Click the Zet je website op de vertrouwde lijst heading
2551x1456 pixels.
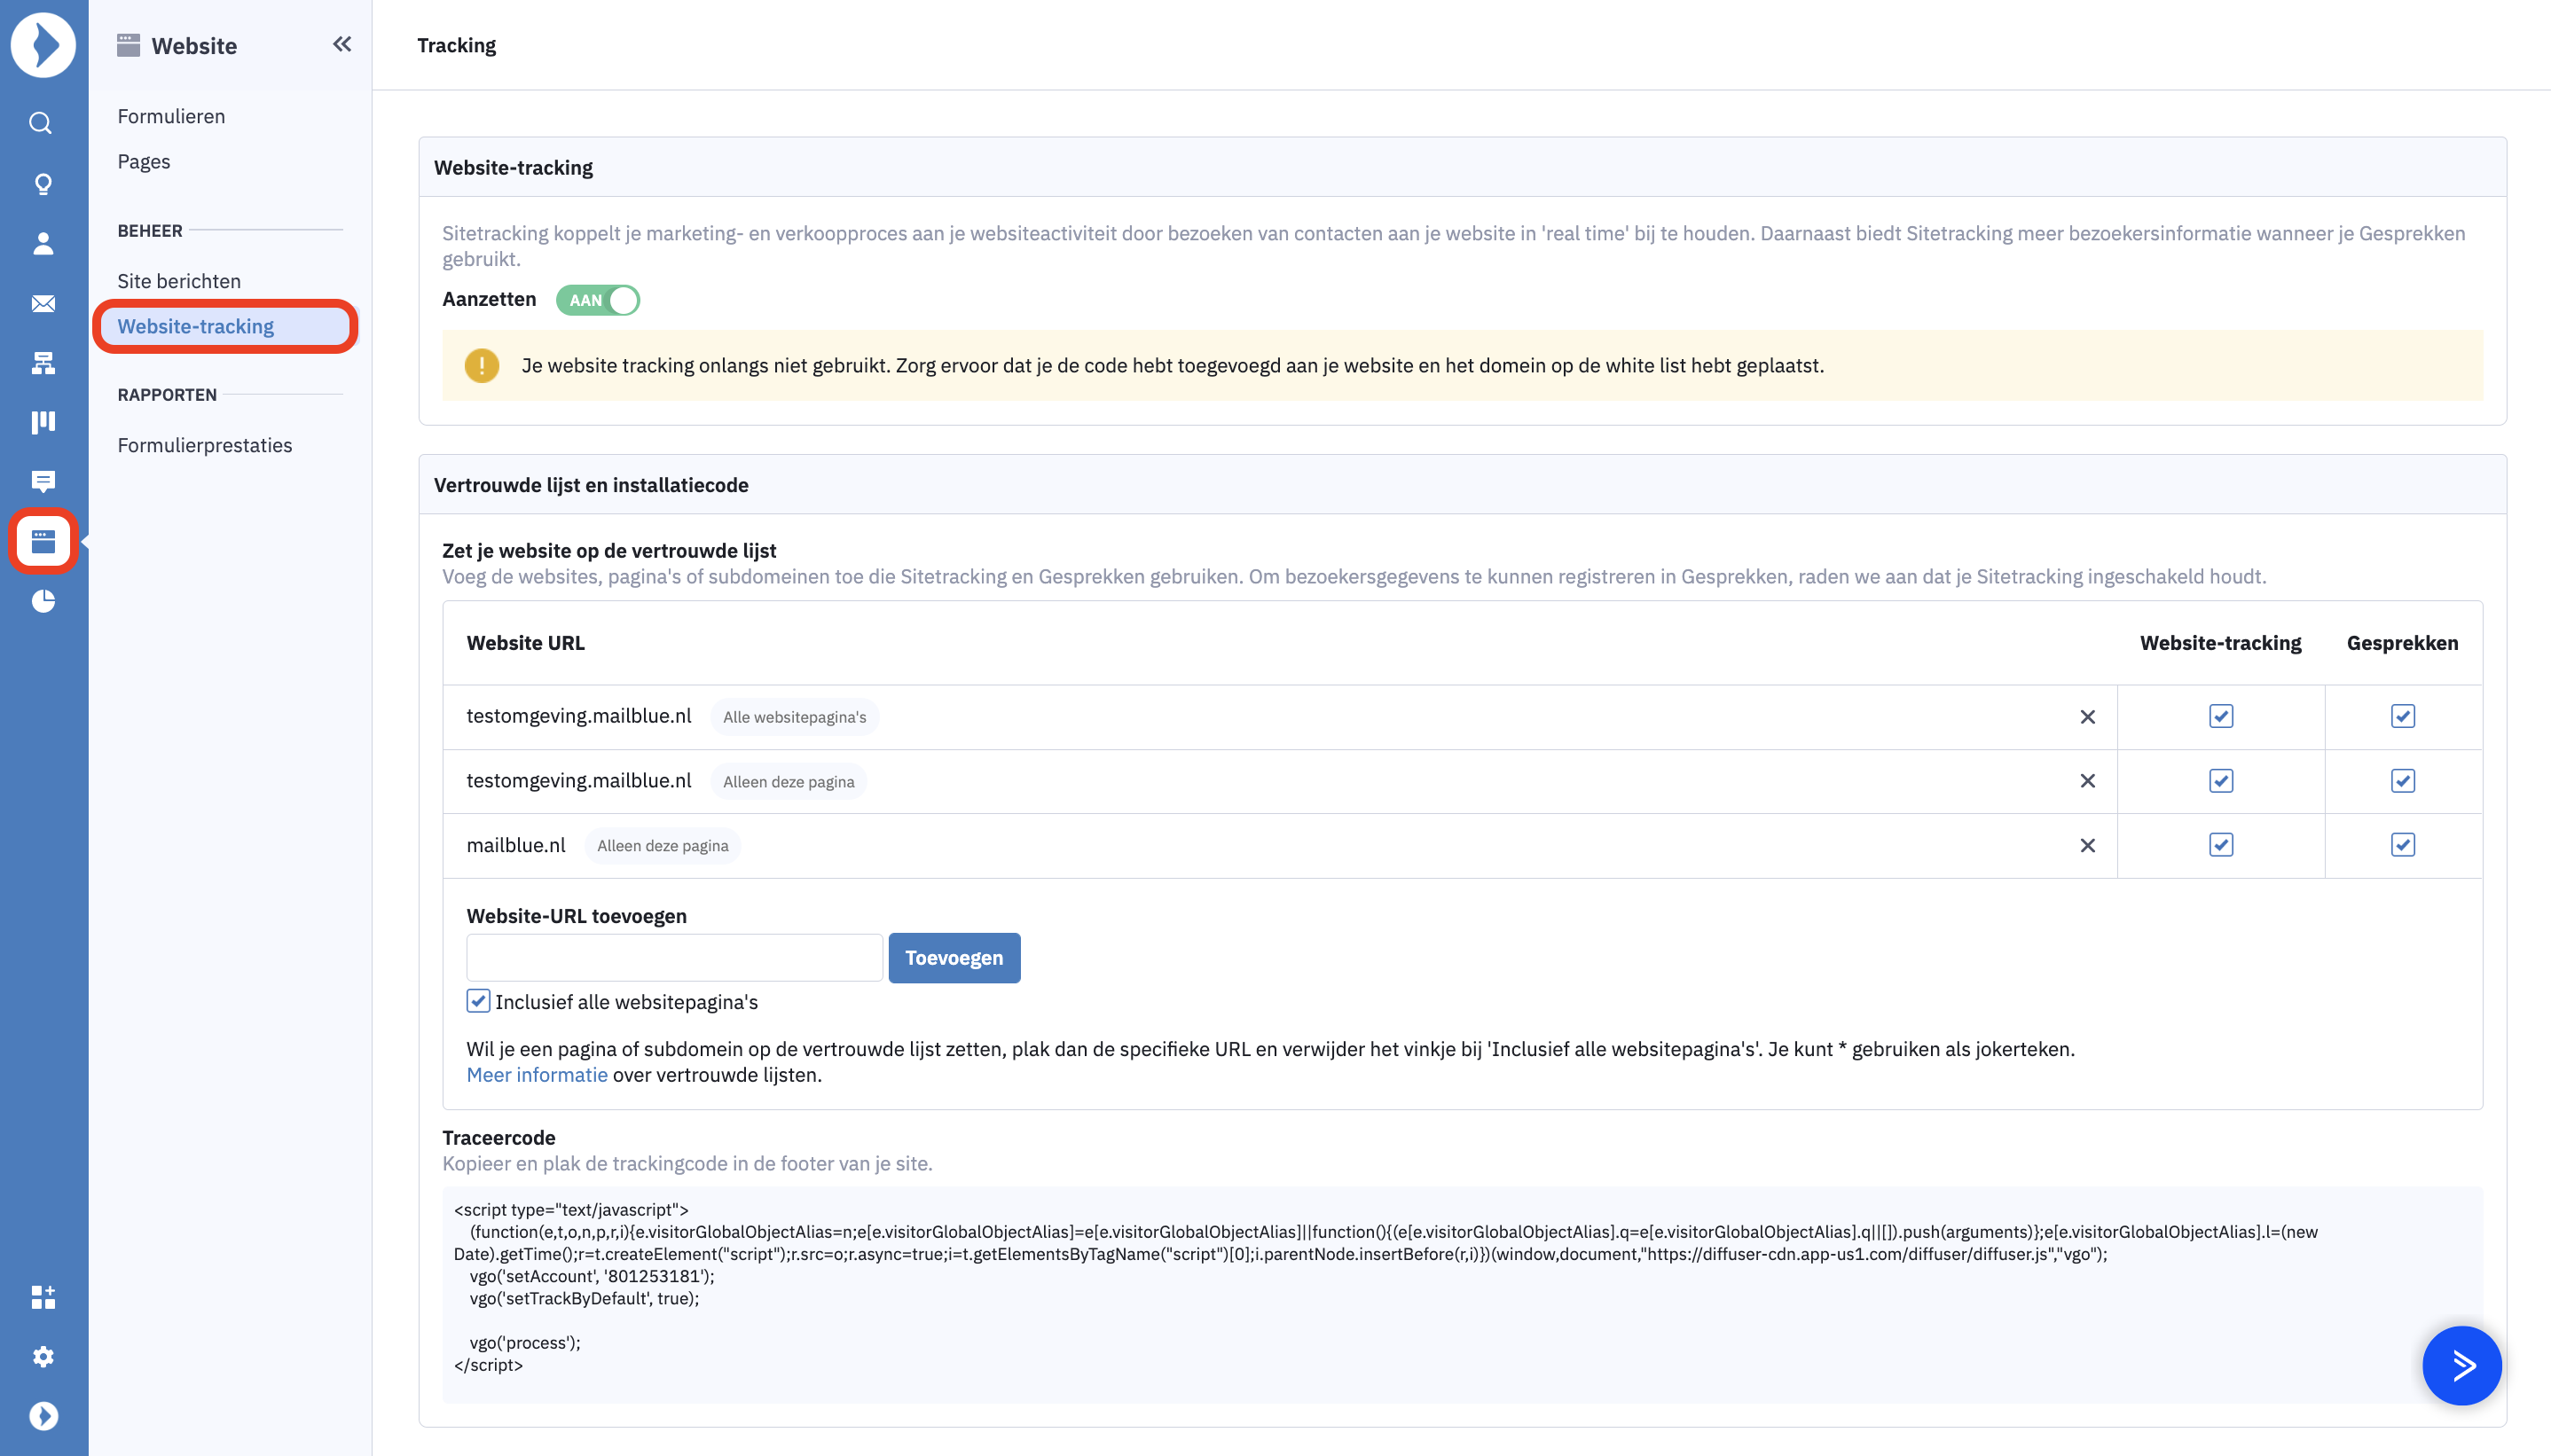pyautogui.click(x=609, y=551)
